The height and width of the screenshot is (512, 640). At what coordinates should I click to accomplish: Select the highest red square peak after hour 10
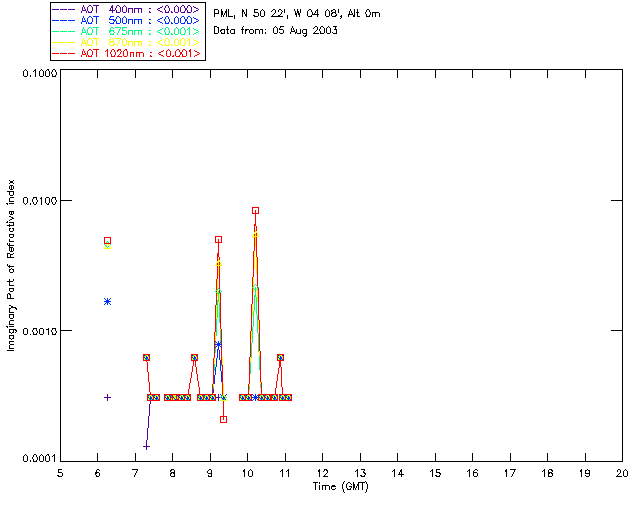click(256, 211)
